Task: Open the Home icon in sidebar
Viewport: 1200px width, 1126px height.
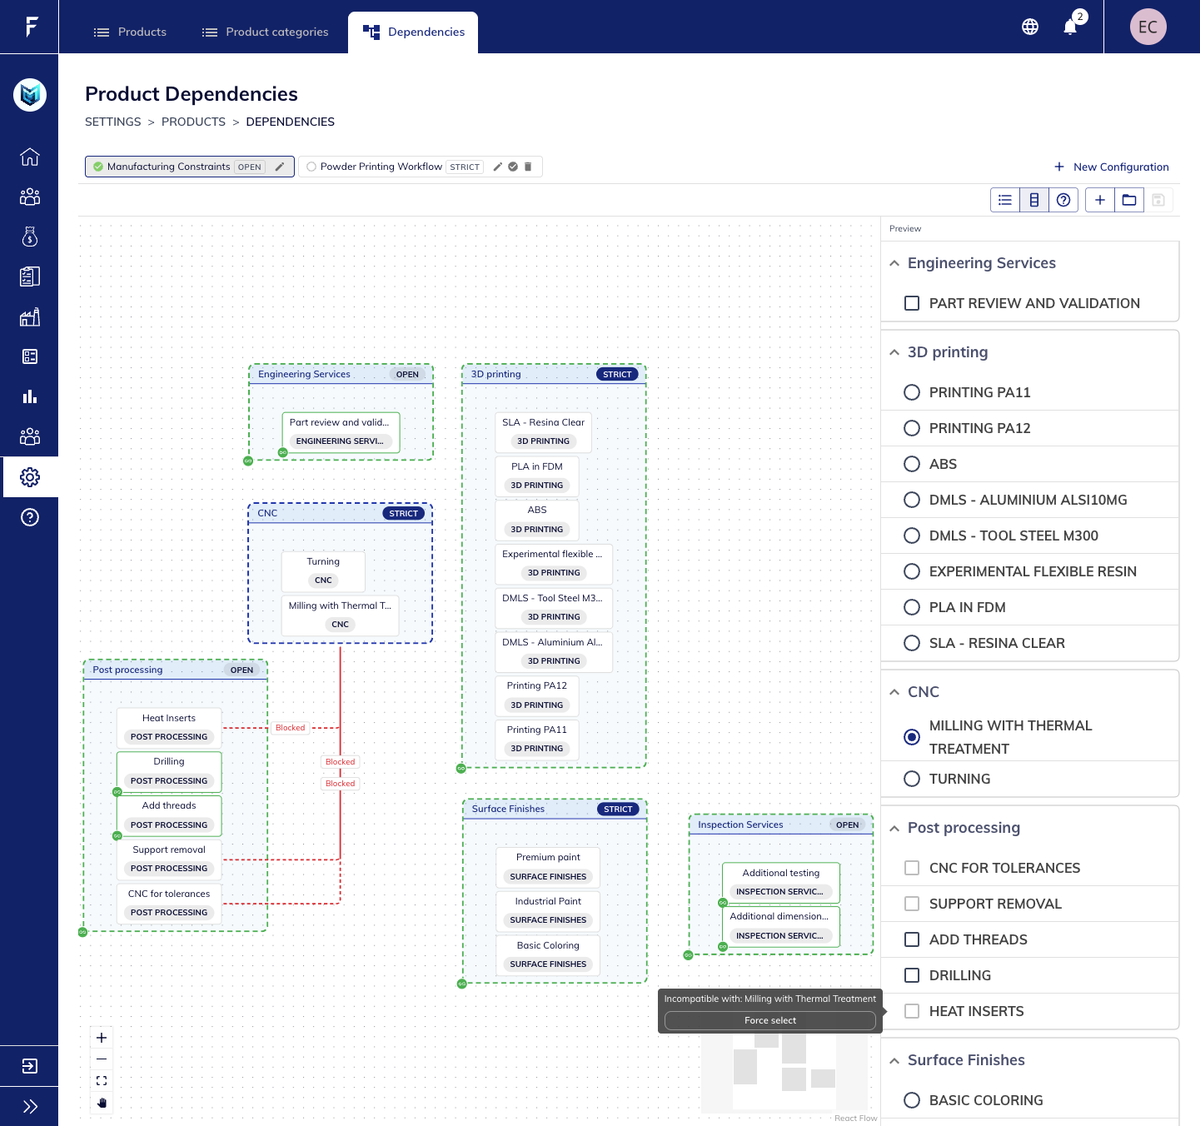Action: (x=30, y=157)
